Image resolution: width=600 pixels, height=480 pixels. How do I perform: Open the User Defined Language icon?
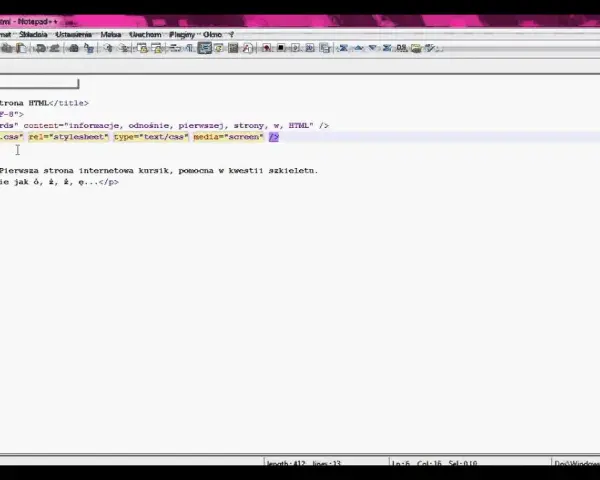219,48
